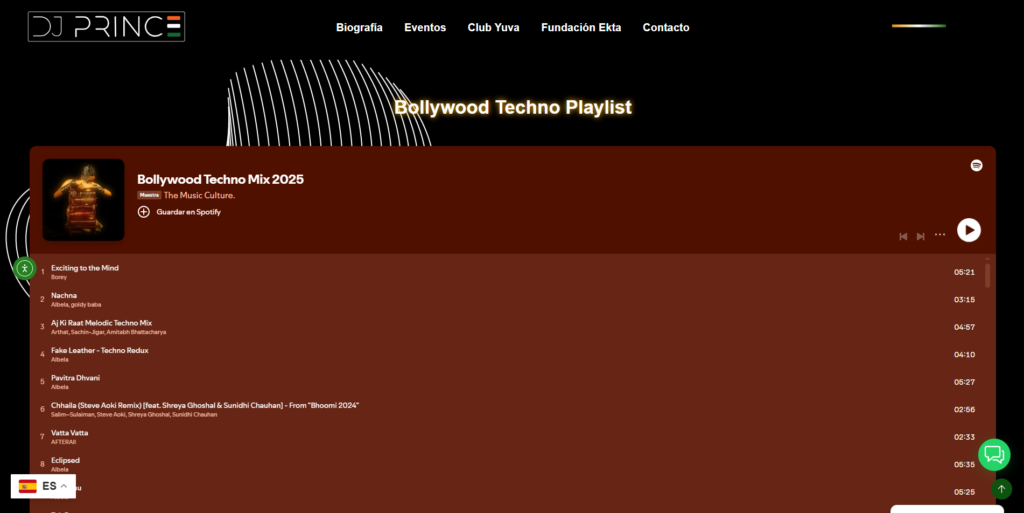Click the 03:15 track duration
The width and height of the screenshot is (1024, 513).
tap(964, 300)
